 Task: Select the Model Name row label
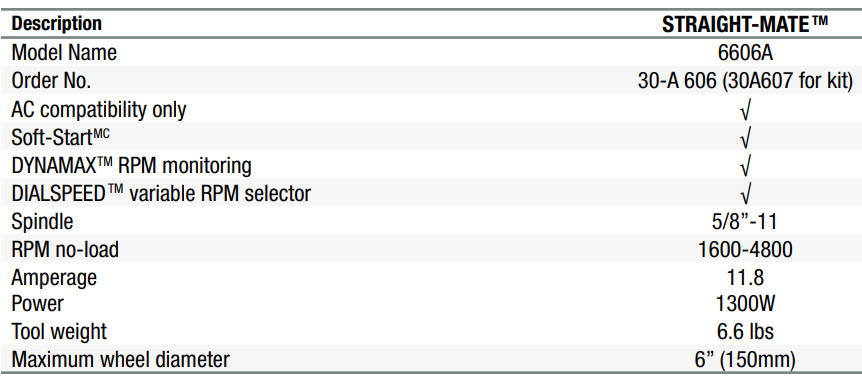pyautogui.click(x=64, y=53)
